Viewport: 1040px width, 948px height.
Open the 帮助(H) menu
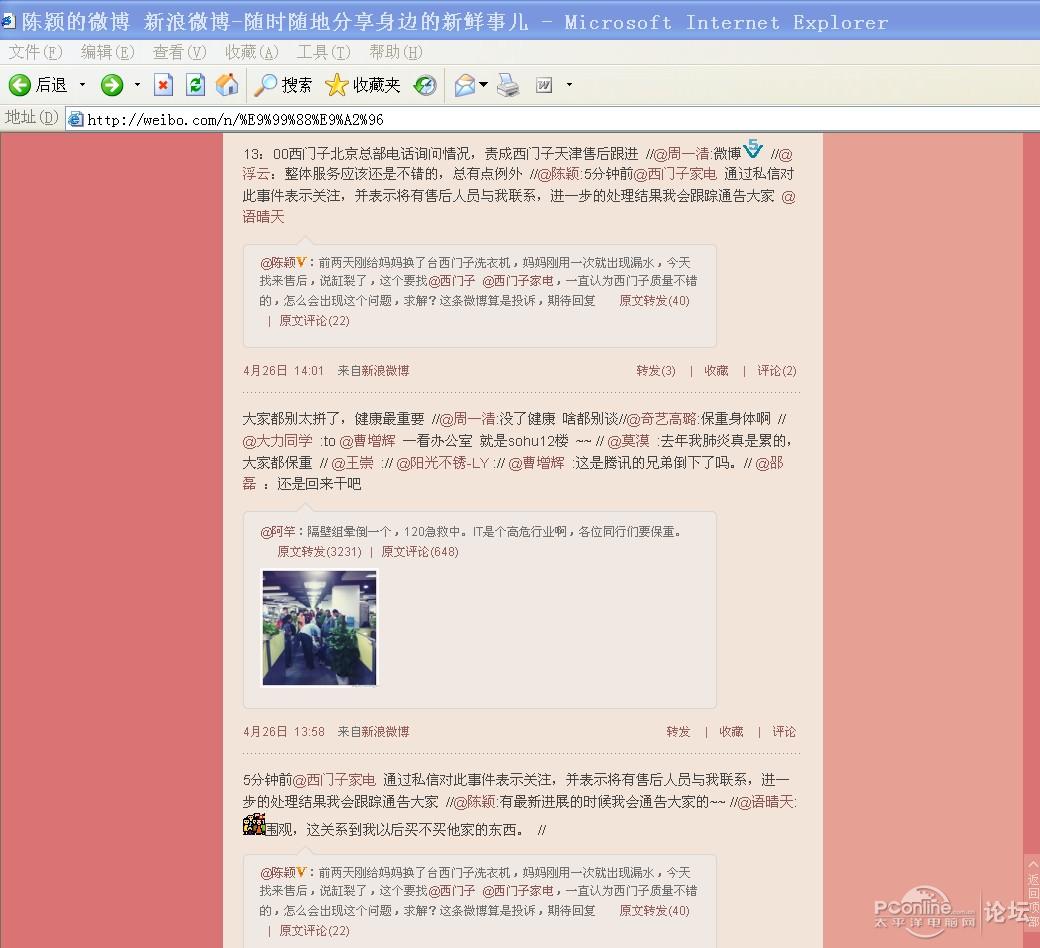pyautogui.click(x=395, y=52)
